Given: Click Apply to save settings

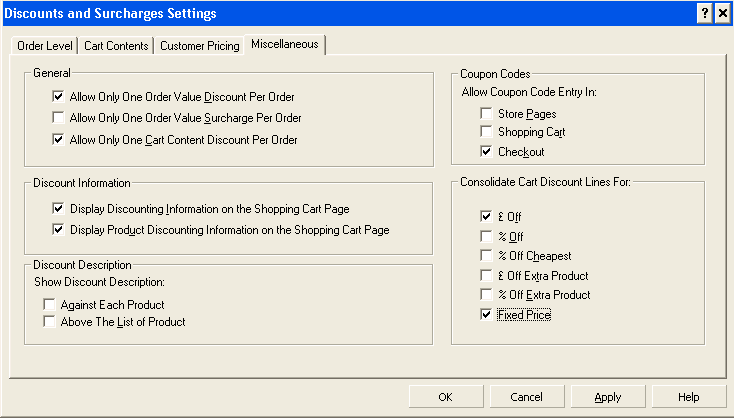Looking at the screenshot, I should [608, 397].
